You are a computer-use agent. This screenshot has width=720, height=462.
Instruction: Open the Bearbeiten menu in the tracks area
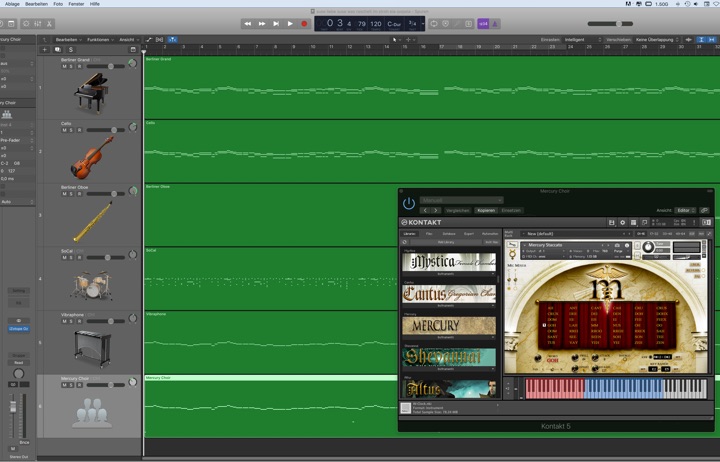click(68, 40)
